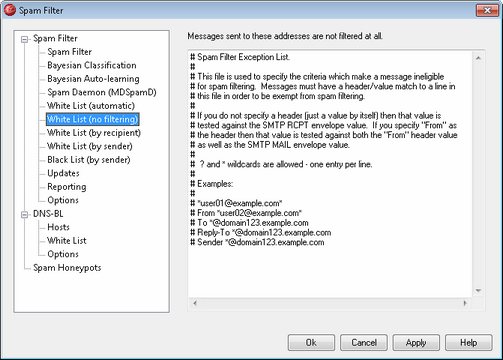The height and width of the screenshot is (360, 503).
Task: Click the '# Reply-To *@domain123.example.com' line
Action: pos(260,232)
